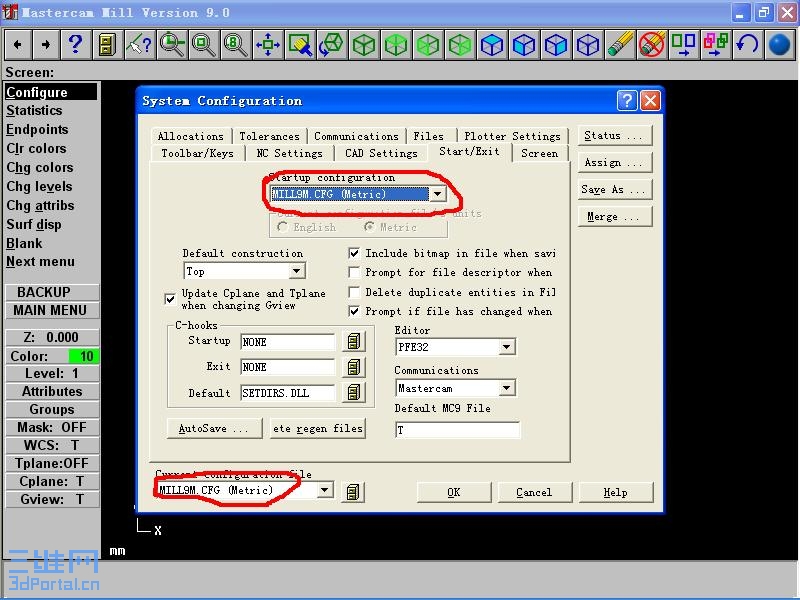Click the Mirror transform toolbar icon
Image resolution: width=800 pixels, height=600 pixels.
[684, 45]
